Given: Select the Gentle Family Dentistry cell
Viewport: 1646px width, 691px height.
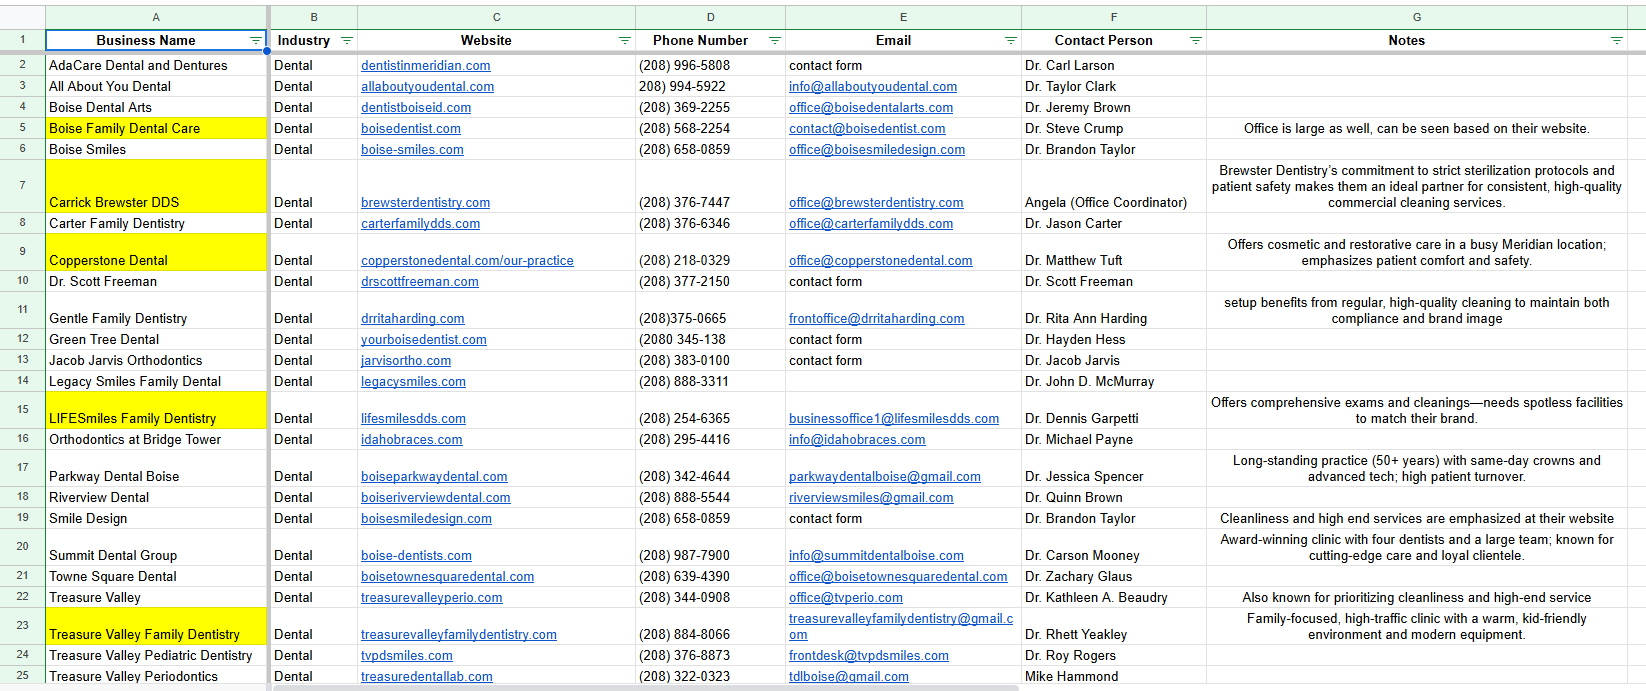Looking at the screenshot, I should pos(156,310).
